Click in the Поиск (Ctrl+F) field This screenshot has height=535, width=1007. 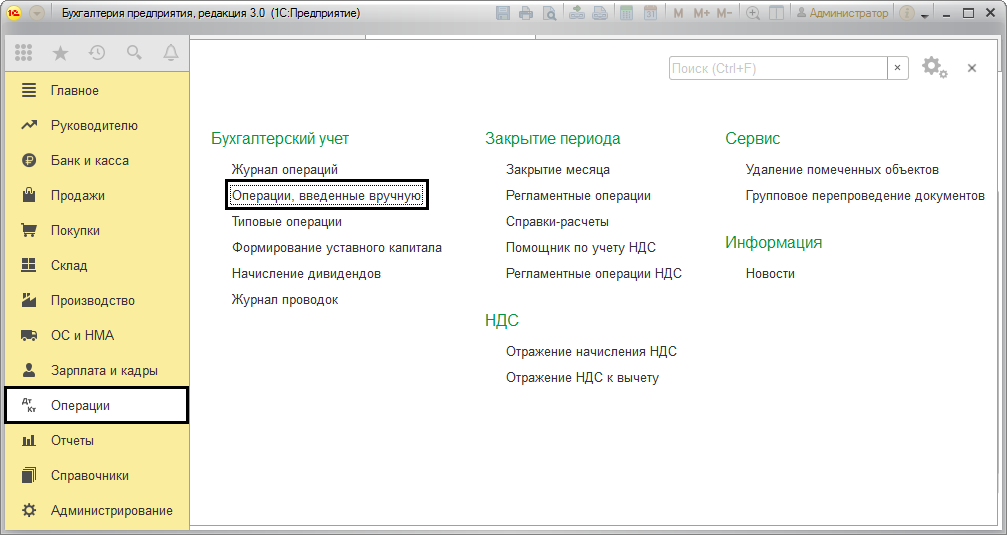[777, 68]
